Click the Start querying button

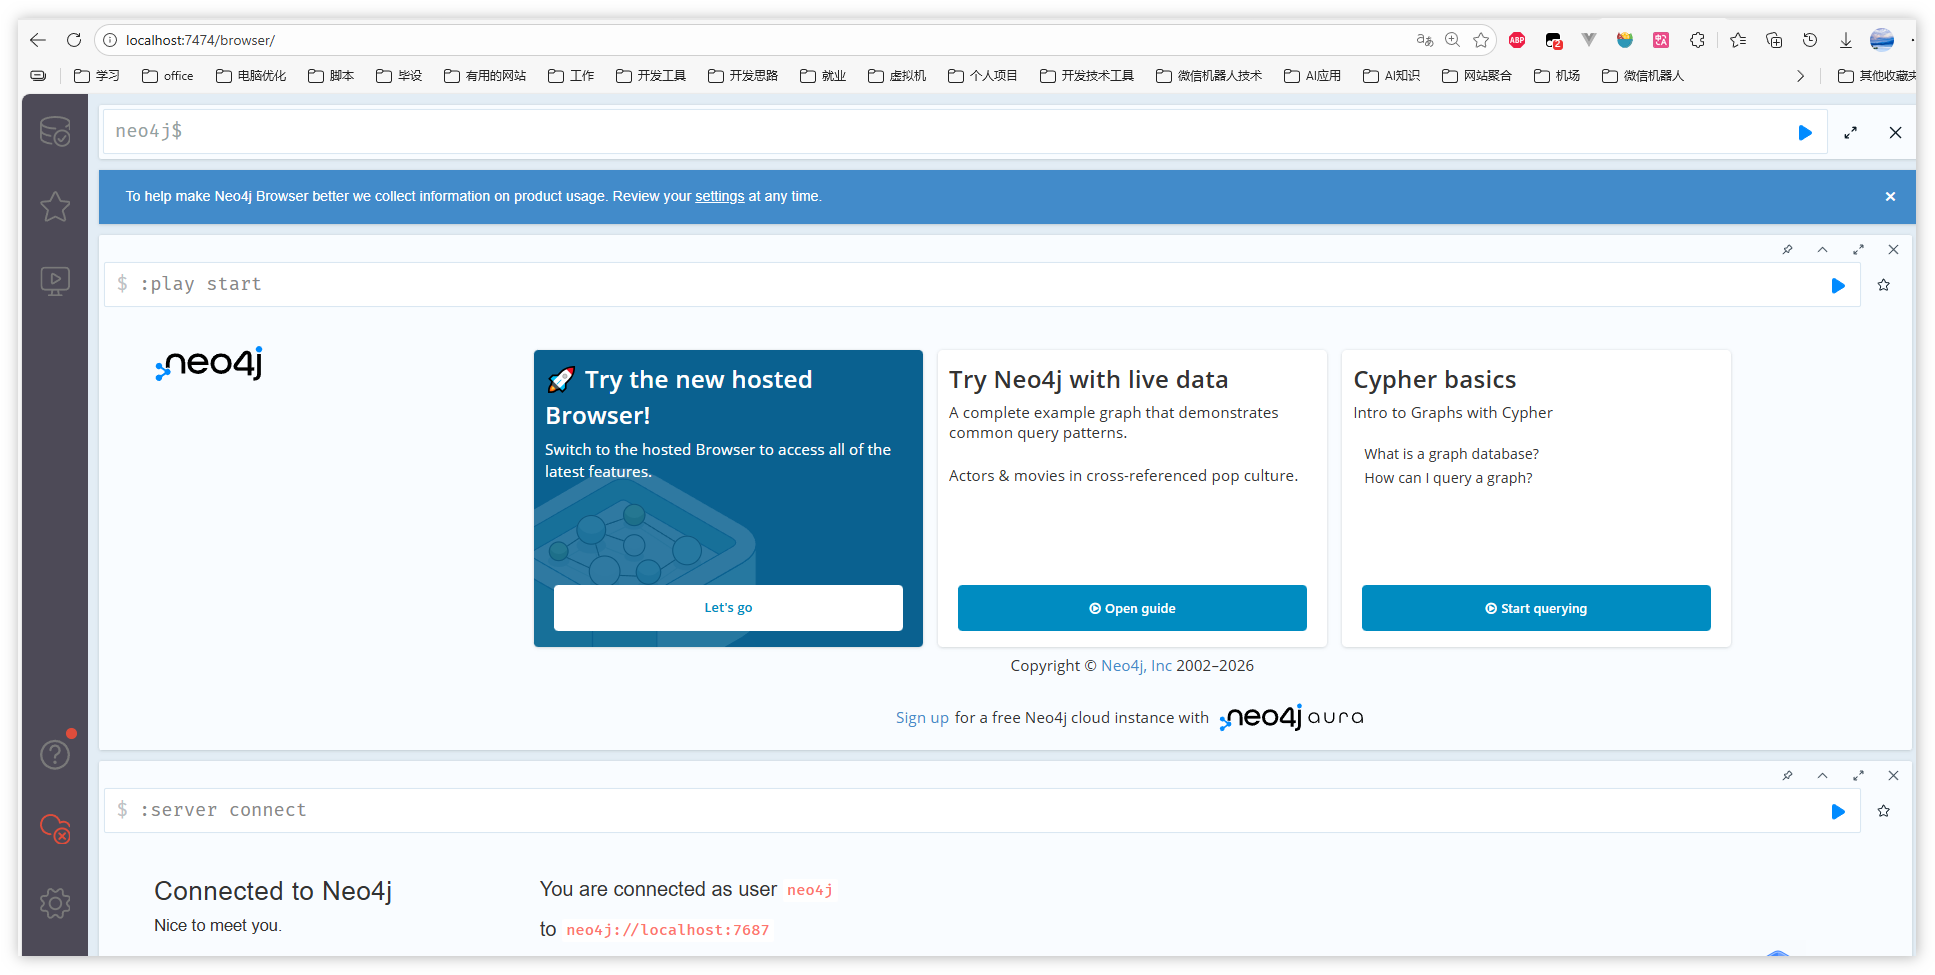[1536, 608]
